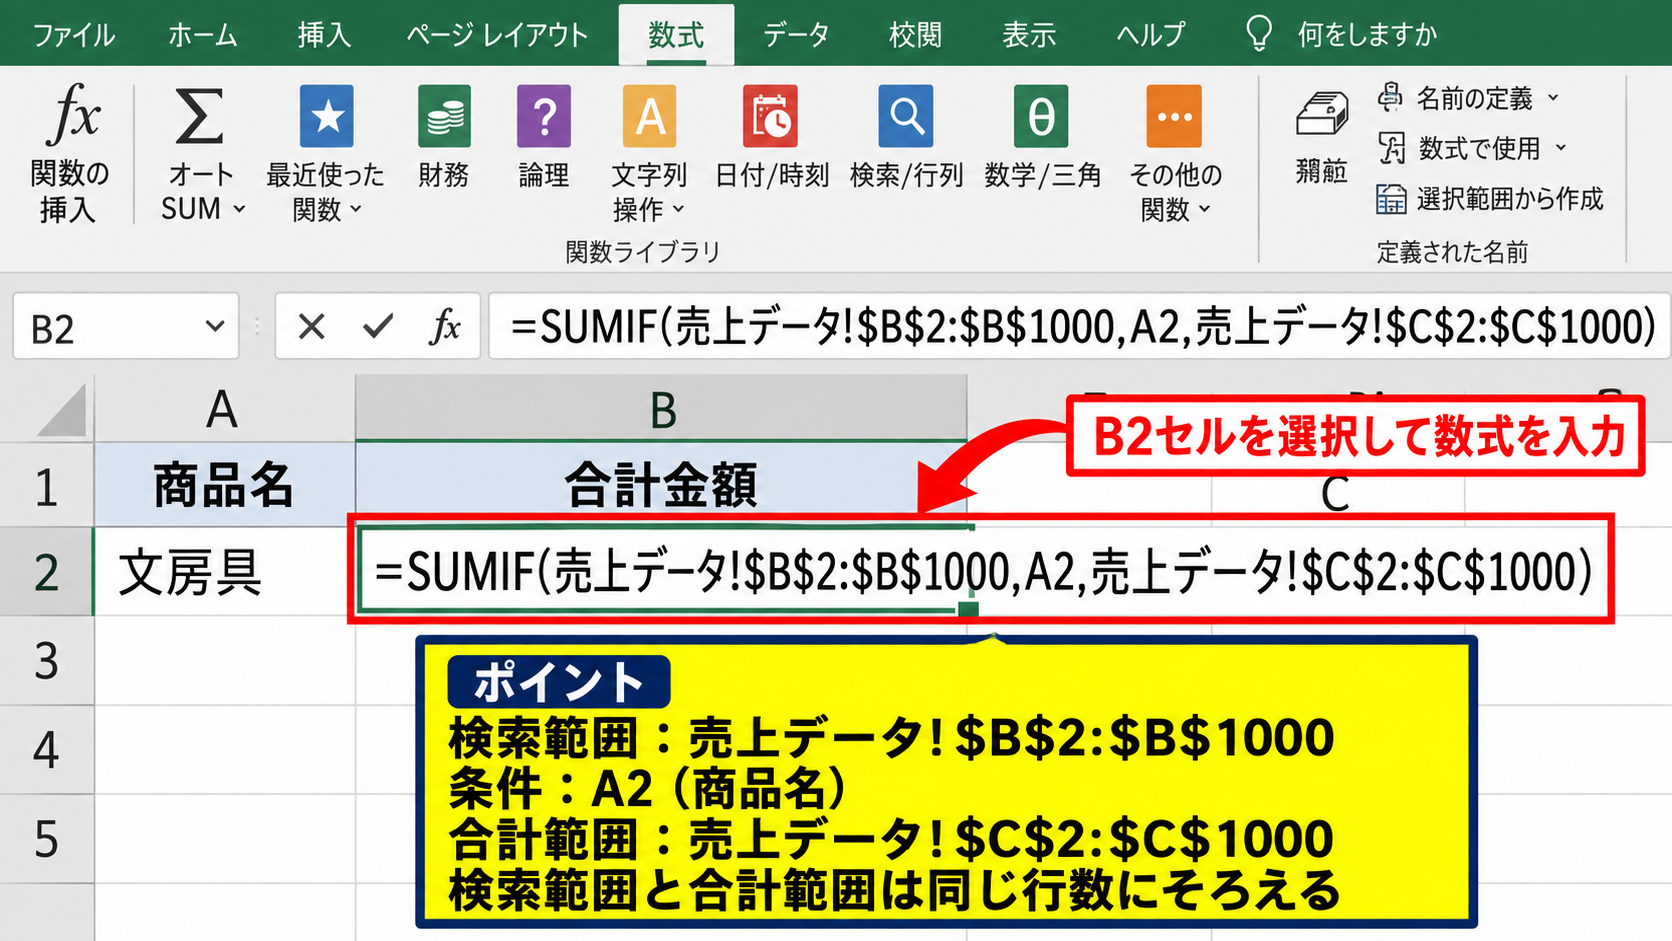Click the Select All corner triangle
Screen dimensions: 1672x941
coord(62,410)
